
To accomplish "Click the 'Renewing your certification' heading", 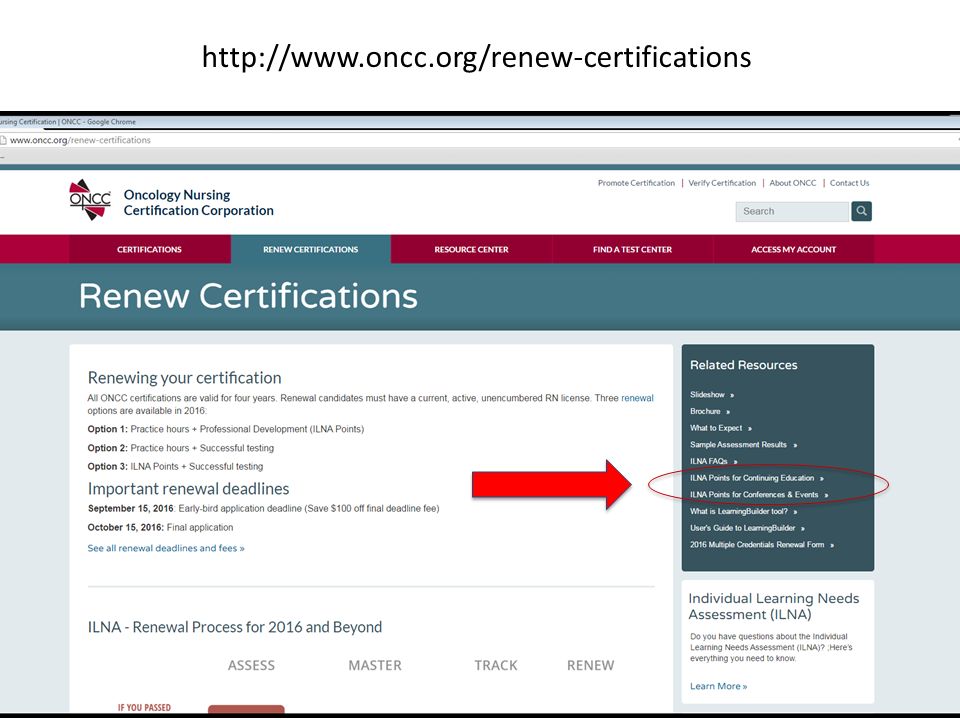I will point(184,378).
